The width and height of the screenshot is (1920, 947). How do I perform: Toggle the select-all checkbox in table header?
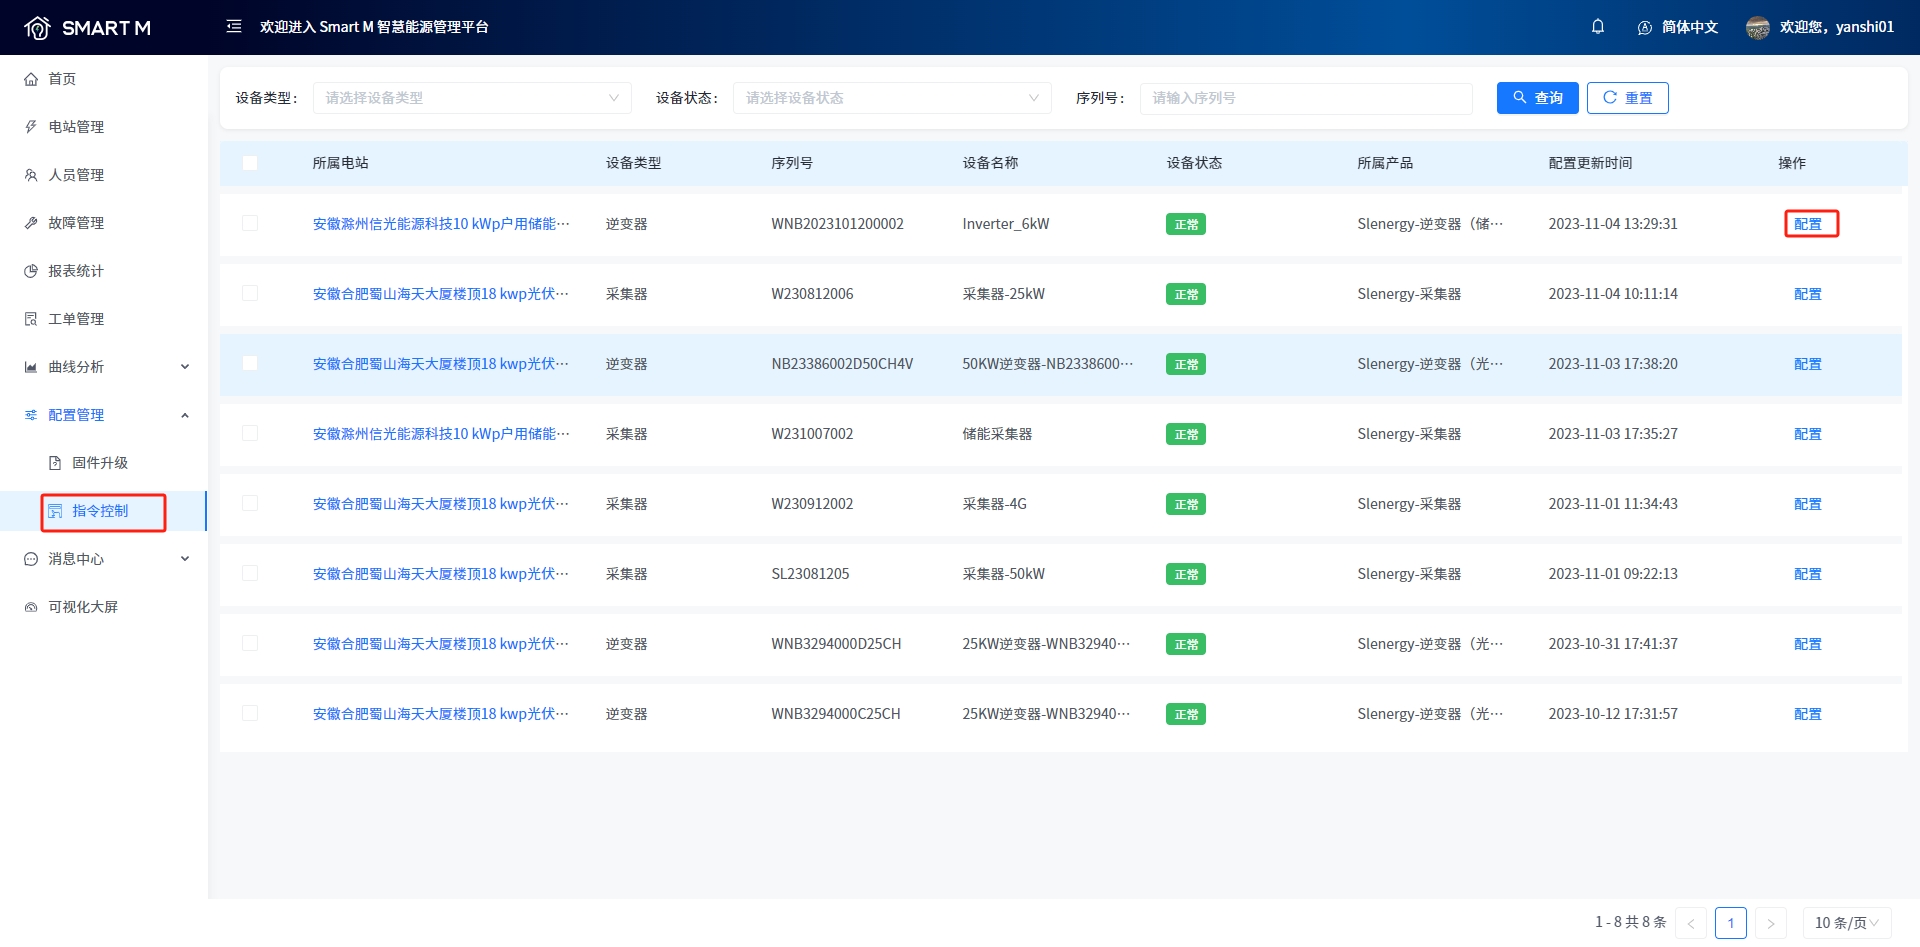coord(250,163)
